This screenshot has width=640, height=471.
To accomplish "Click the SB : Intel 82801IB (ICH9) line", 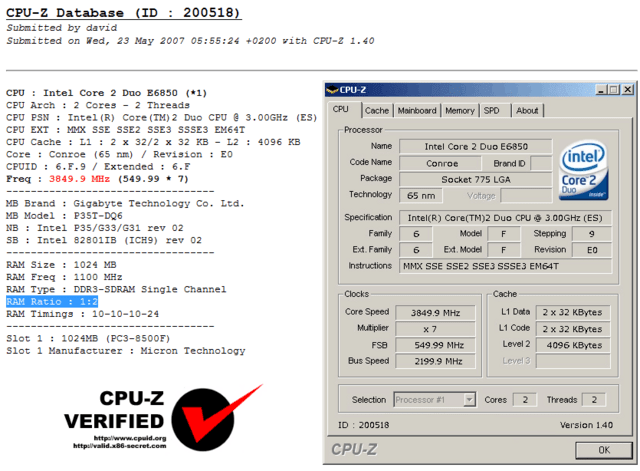I will [x=104, y=240].
